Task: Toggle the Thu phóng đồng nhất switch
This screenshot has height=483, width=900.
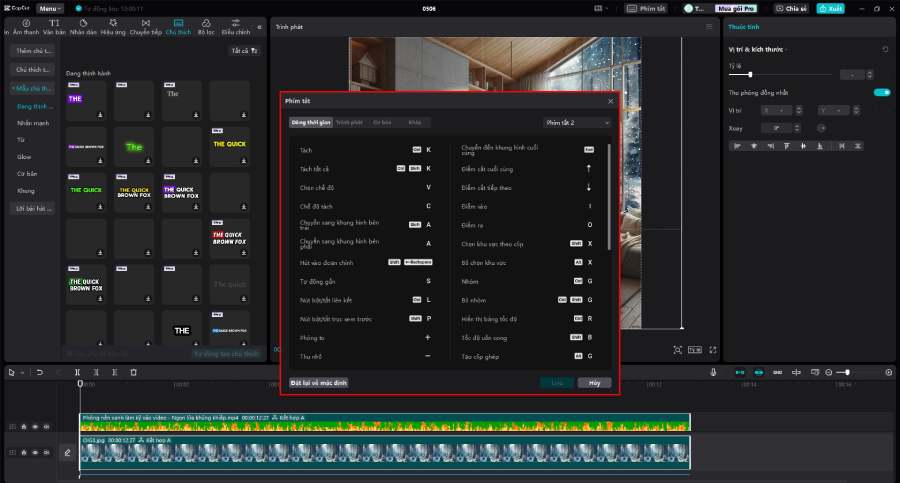Action: tap(881, 92)
